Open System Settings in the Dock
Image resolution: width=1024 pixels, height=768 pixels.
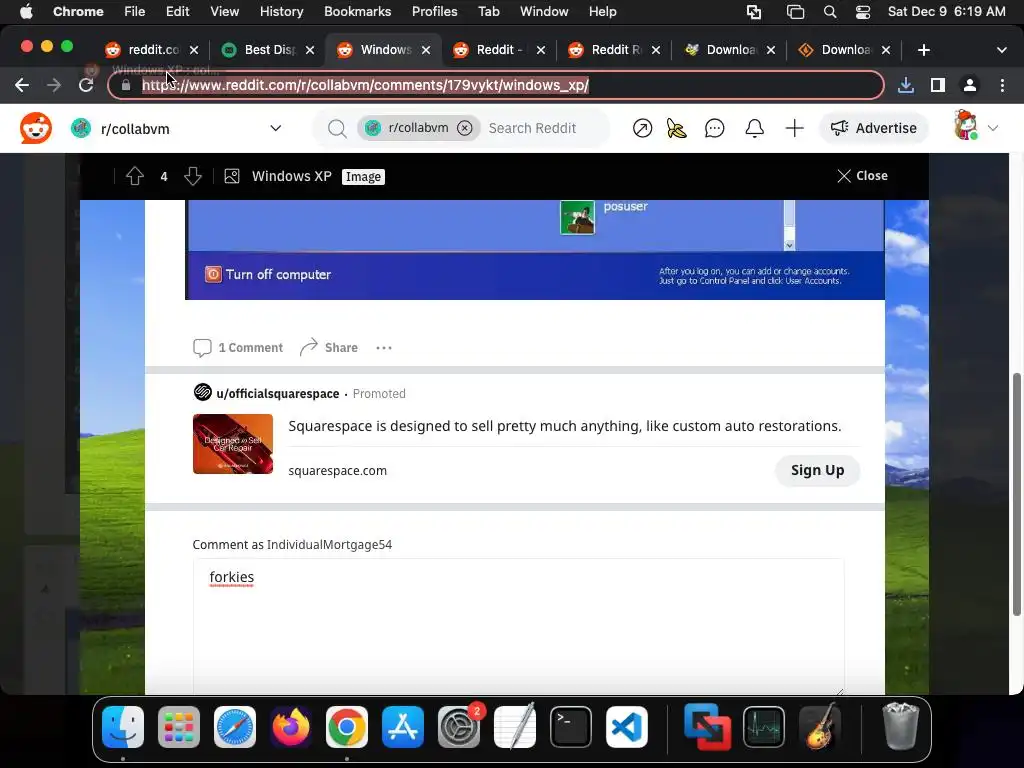[x=459, y=727]
